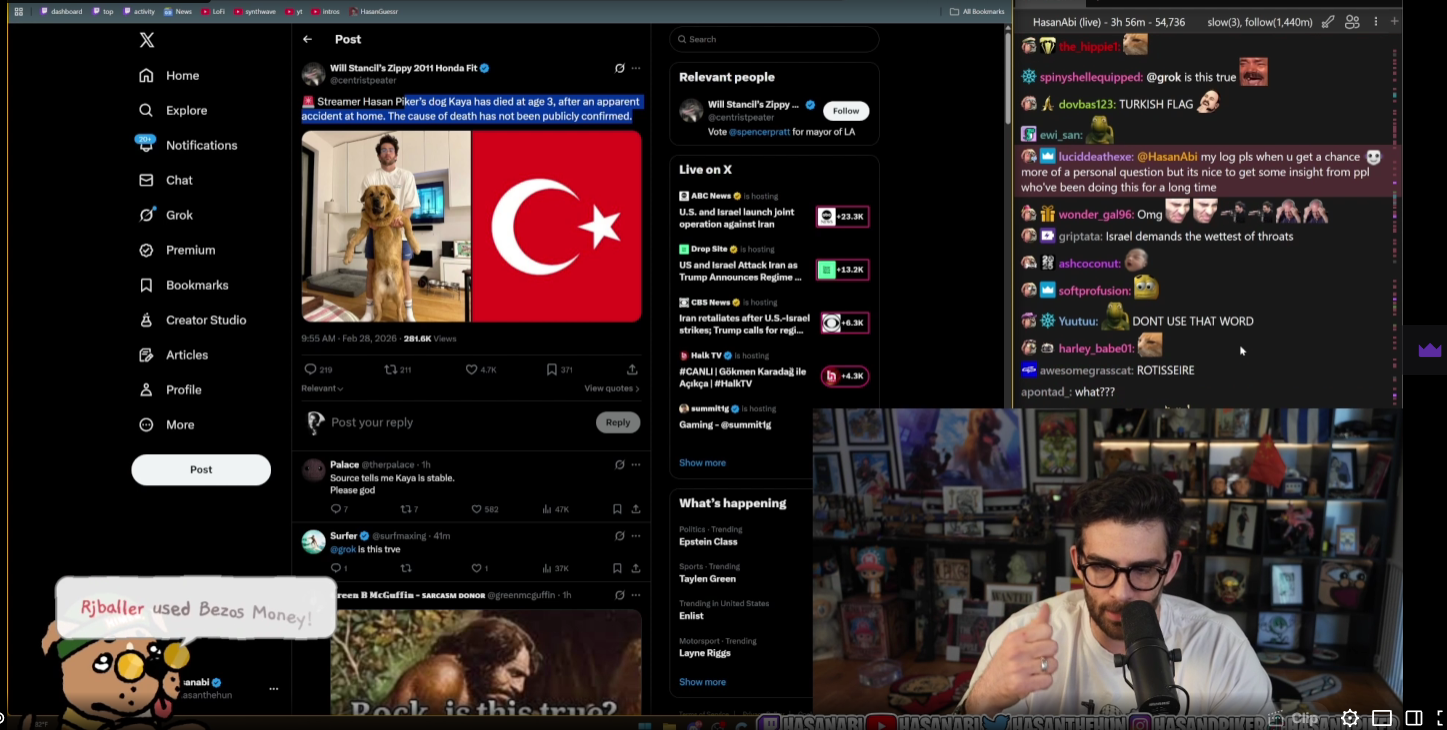This screenshot has width=1447, height=730.
Task: Go to Explore in the X sidebar
Action: click(173, 111)
